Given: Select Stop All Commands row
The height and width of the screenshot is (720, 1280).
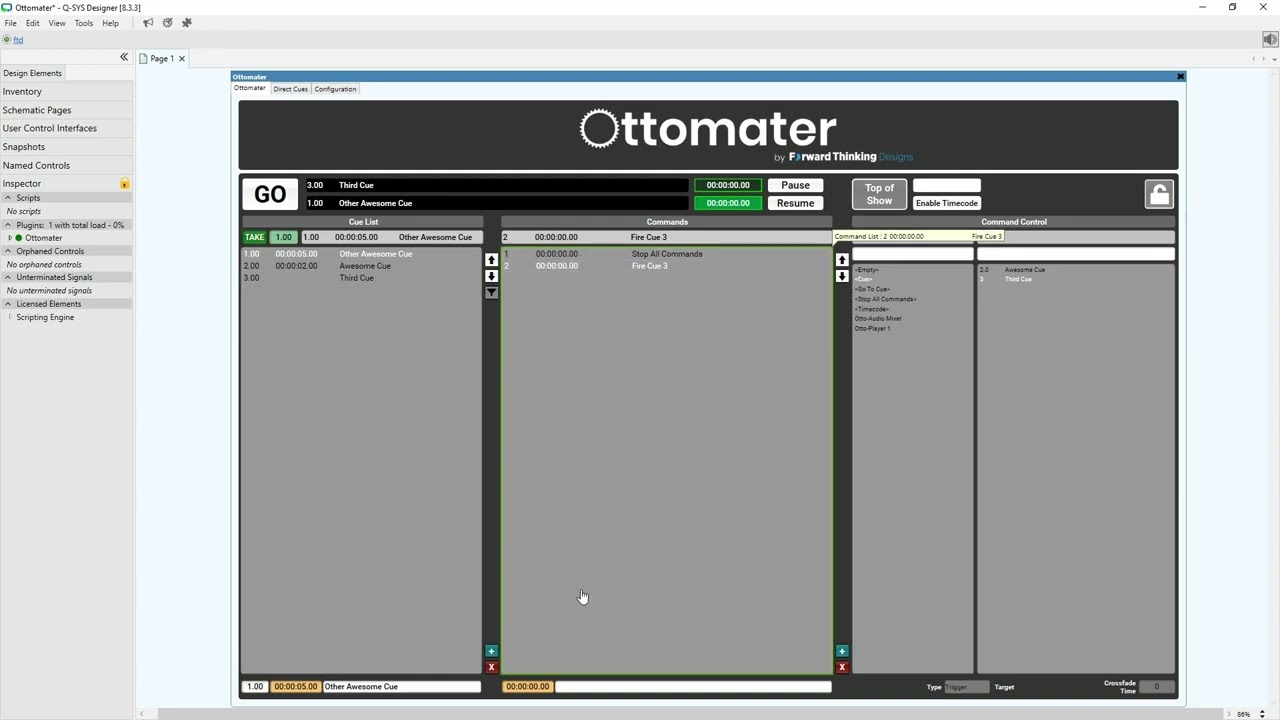Looking at the screenshot, I should tap(666, 254).
